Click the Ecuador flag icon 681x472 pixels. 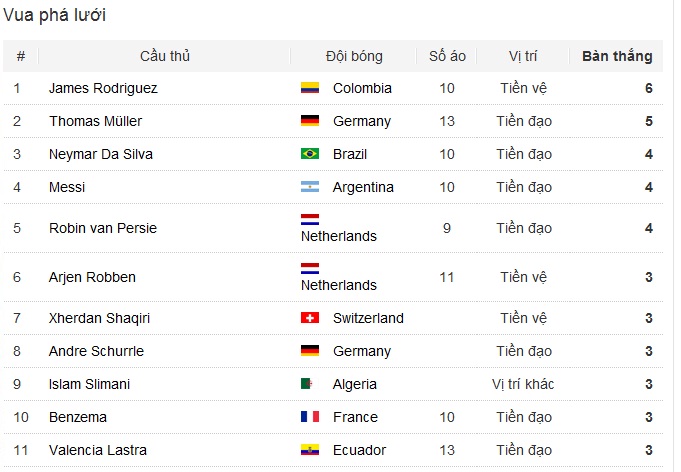tap(310, 450)
